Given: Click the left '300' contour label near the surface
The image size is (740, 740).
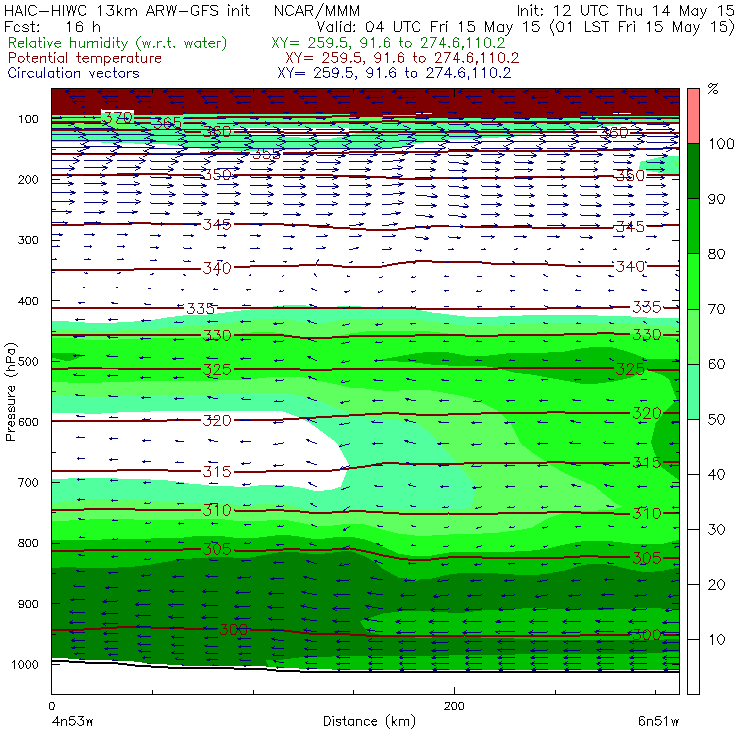Looking at the screenshot, I should [234, 629].
